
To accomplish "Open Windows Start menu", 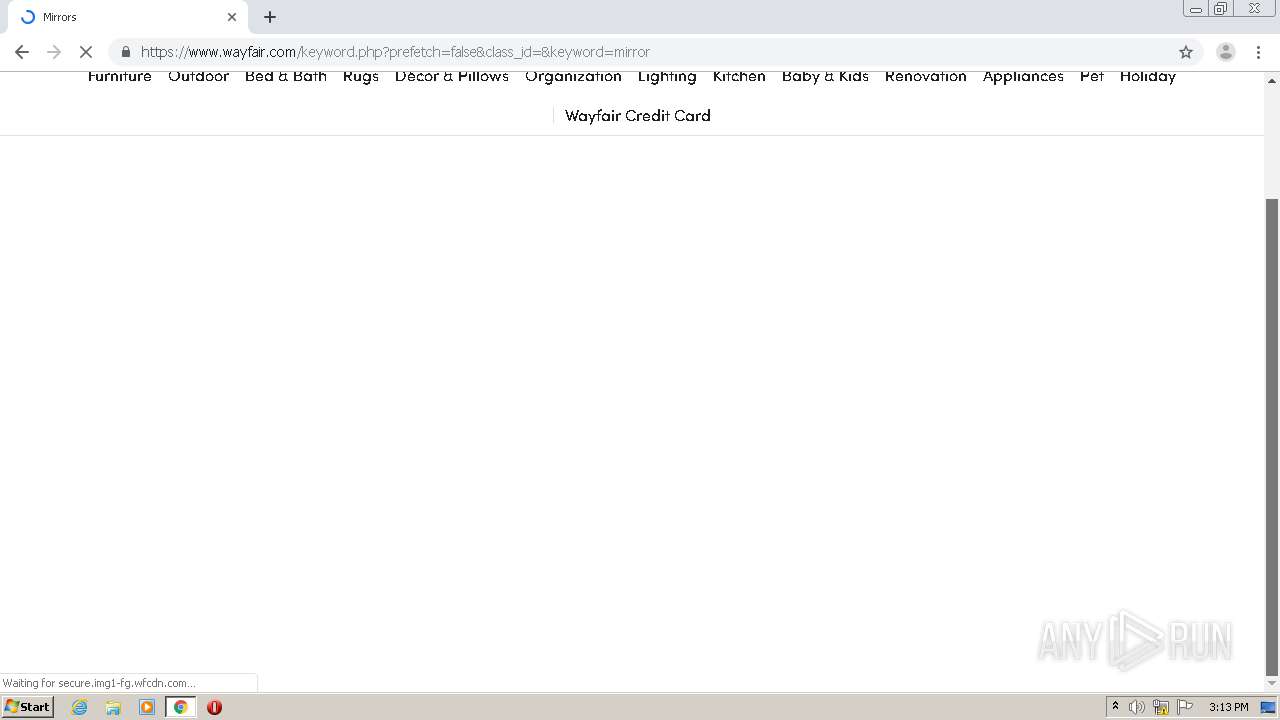I will click(x=28, y=707).
